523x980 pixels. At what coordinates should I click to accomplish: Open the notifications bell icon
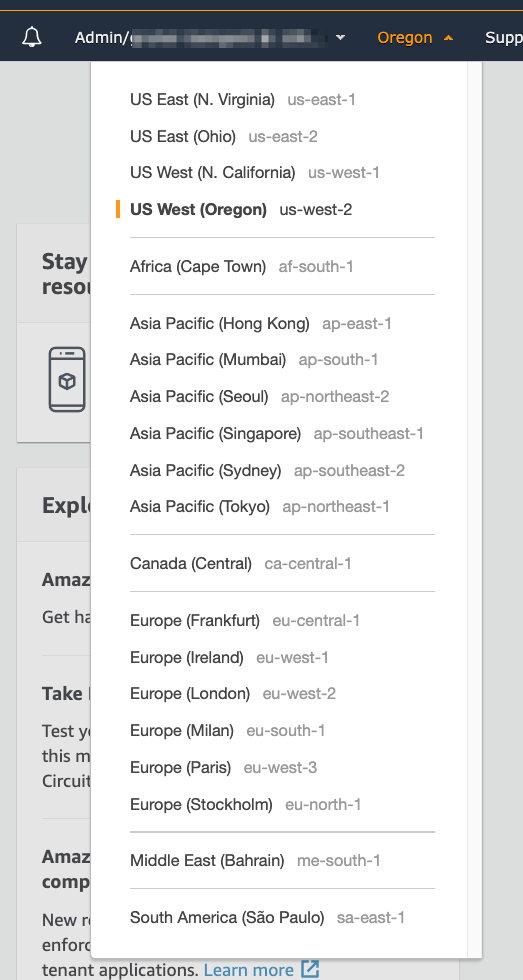[x=32, y=37]
